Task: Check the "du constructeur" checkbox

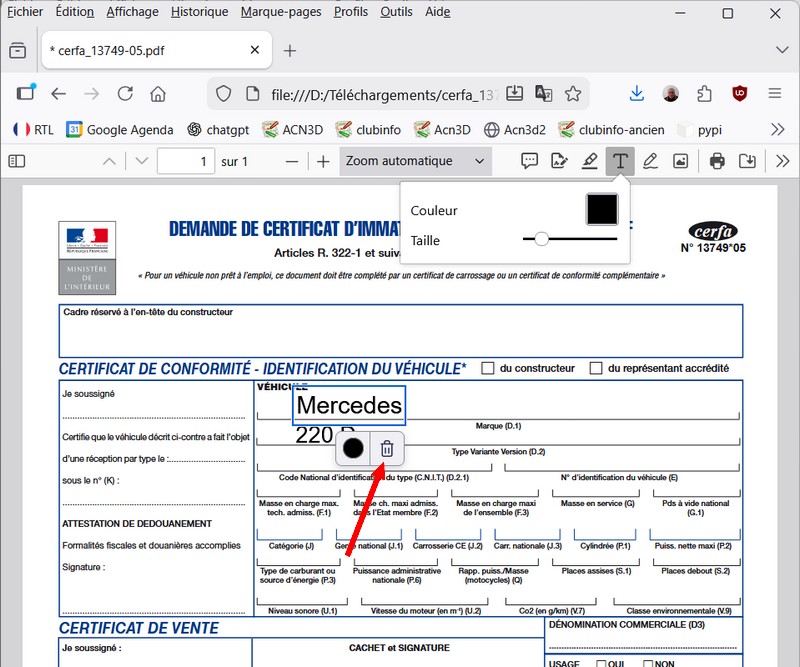Action: pyautogui.click(x=488, y=368)
